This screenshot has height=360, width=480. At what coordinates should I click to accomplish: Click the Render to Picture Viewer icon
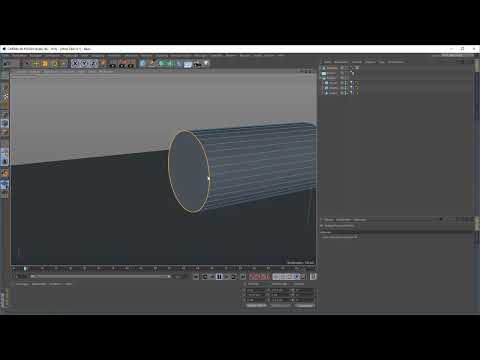coord(122,64)
